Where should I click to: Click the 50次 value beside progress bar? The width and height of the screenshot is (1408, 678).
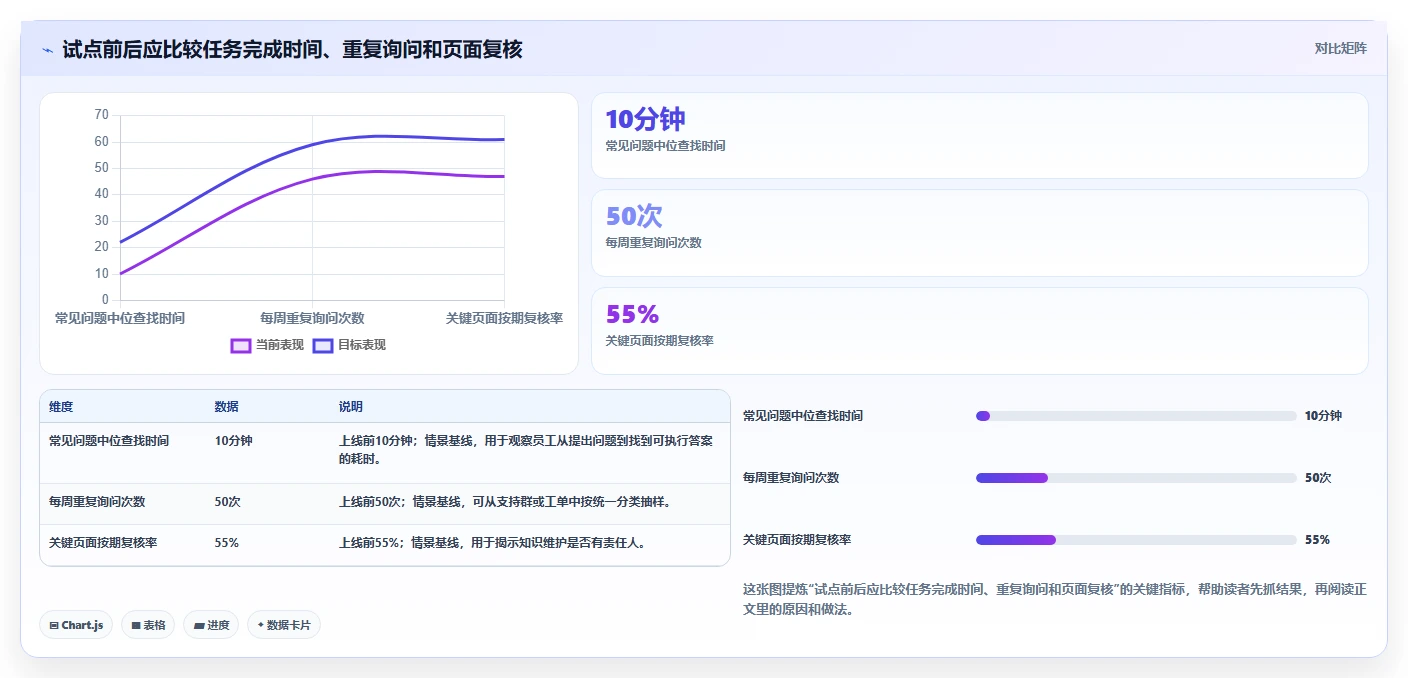pyautogui.click(x=1318, y=478)
